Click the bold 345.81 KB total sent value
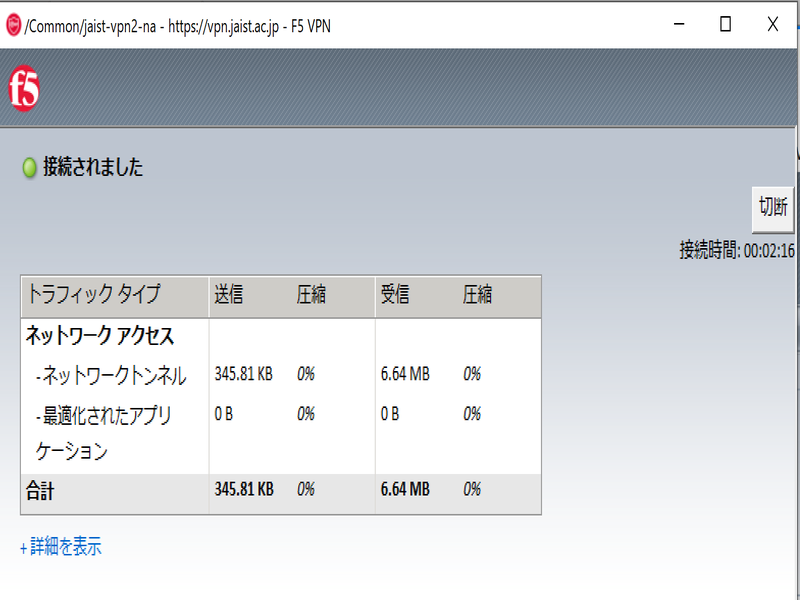Screen dimensions: 800x600 pyautogui.click(x=244, y=489)
